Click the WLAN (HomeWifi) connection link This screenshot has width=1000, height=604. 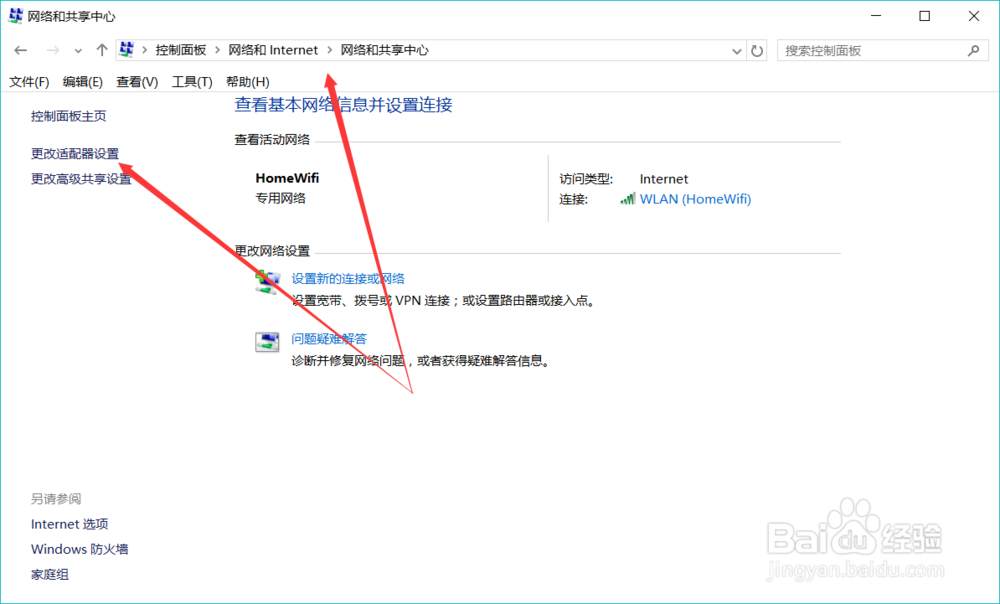pyautogui.click(x=696, y=199)
